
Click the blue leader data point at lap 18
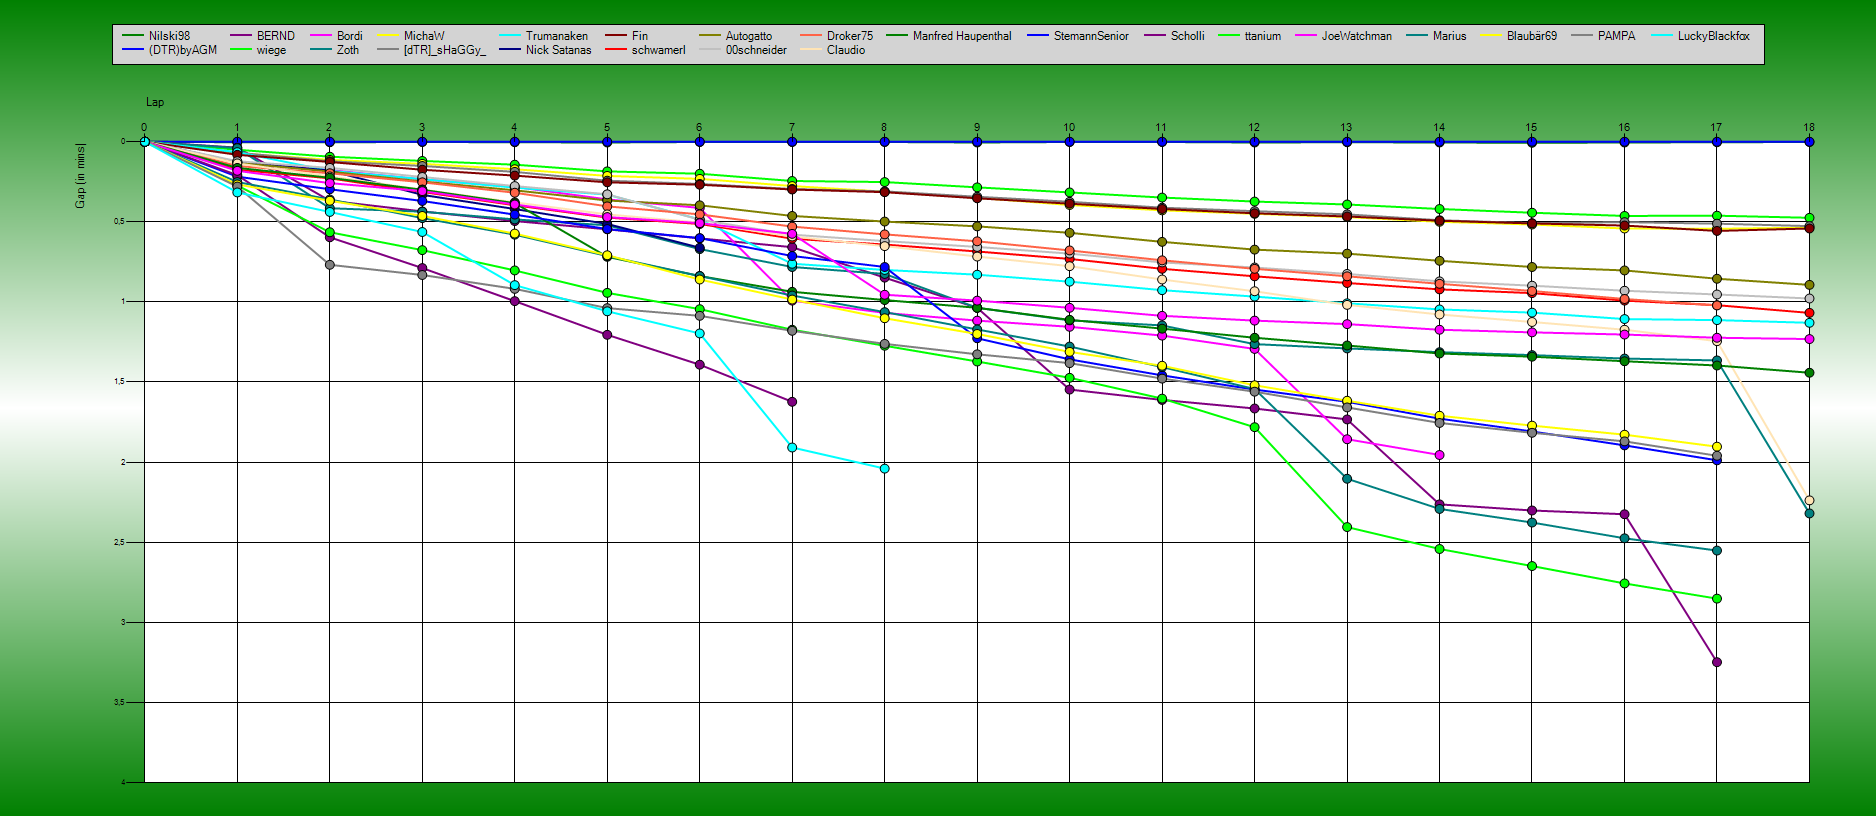pyautogui.click(x=1809, y=142)
